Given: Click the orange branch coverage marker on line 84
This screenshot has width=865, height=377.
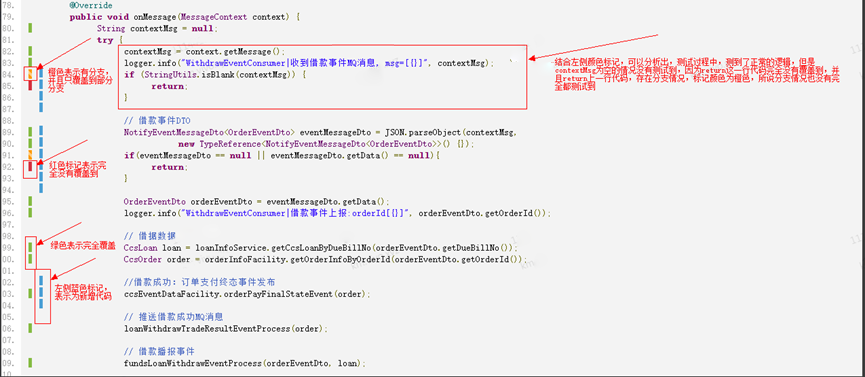Looking at the screenshot, I should tap(30, 74).
